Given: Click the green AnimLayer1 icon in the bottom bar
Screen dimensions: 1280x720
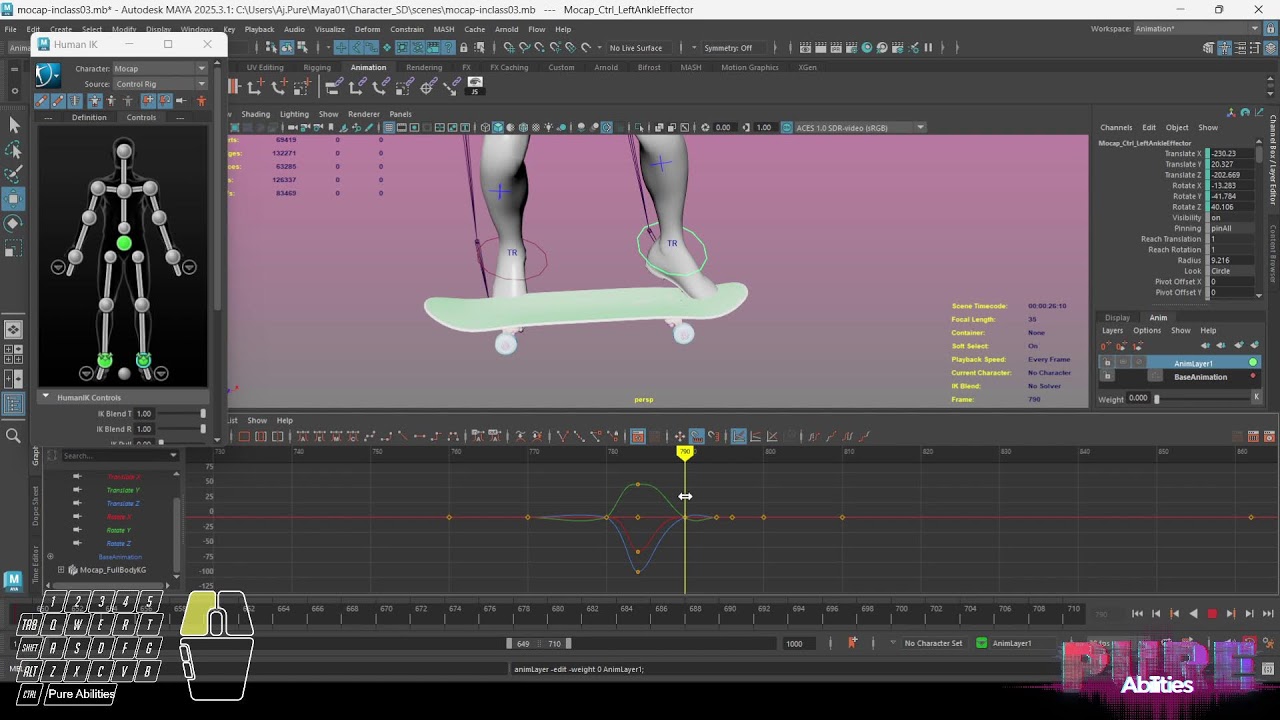Looking at the screenshot, I should [981, 643].
